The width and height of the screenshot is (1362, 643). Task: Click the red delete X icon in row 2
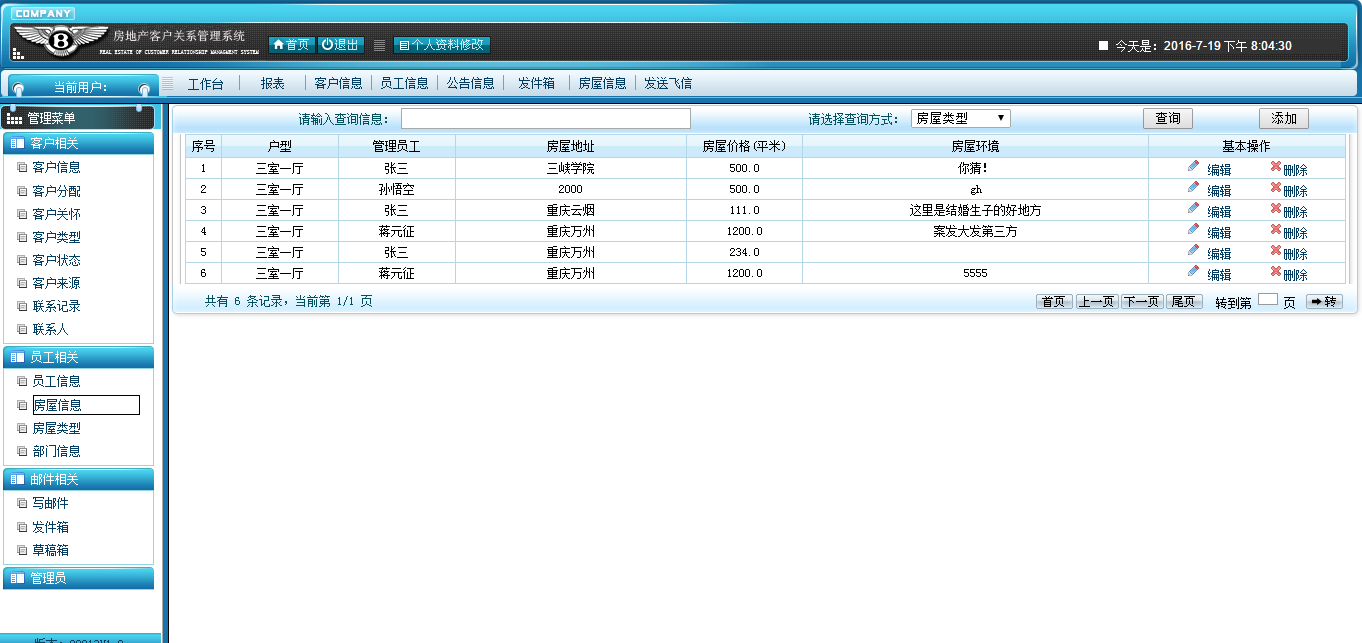pyautogui.click(x=1276, y=187)
